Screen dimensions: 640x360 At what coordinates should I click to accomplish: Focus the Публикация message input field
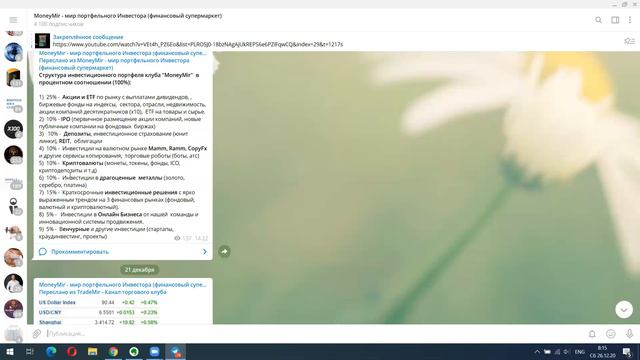click(314, 333)
